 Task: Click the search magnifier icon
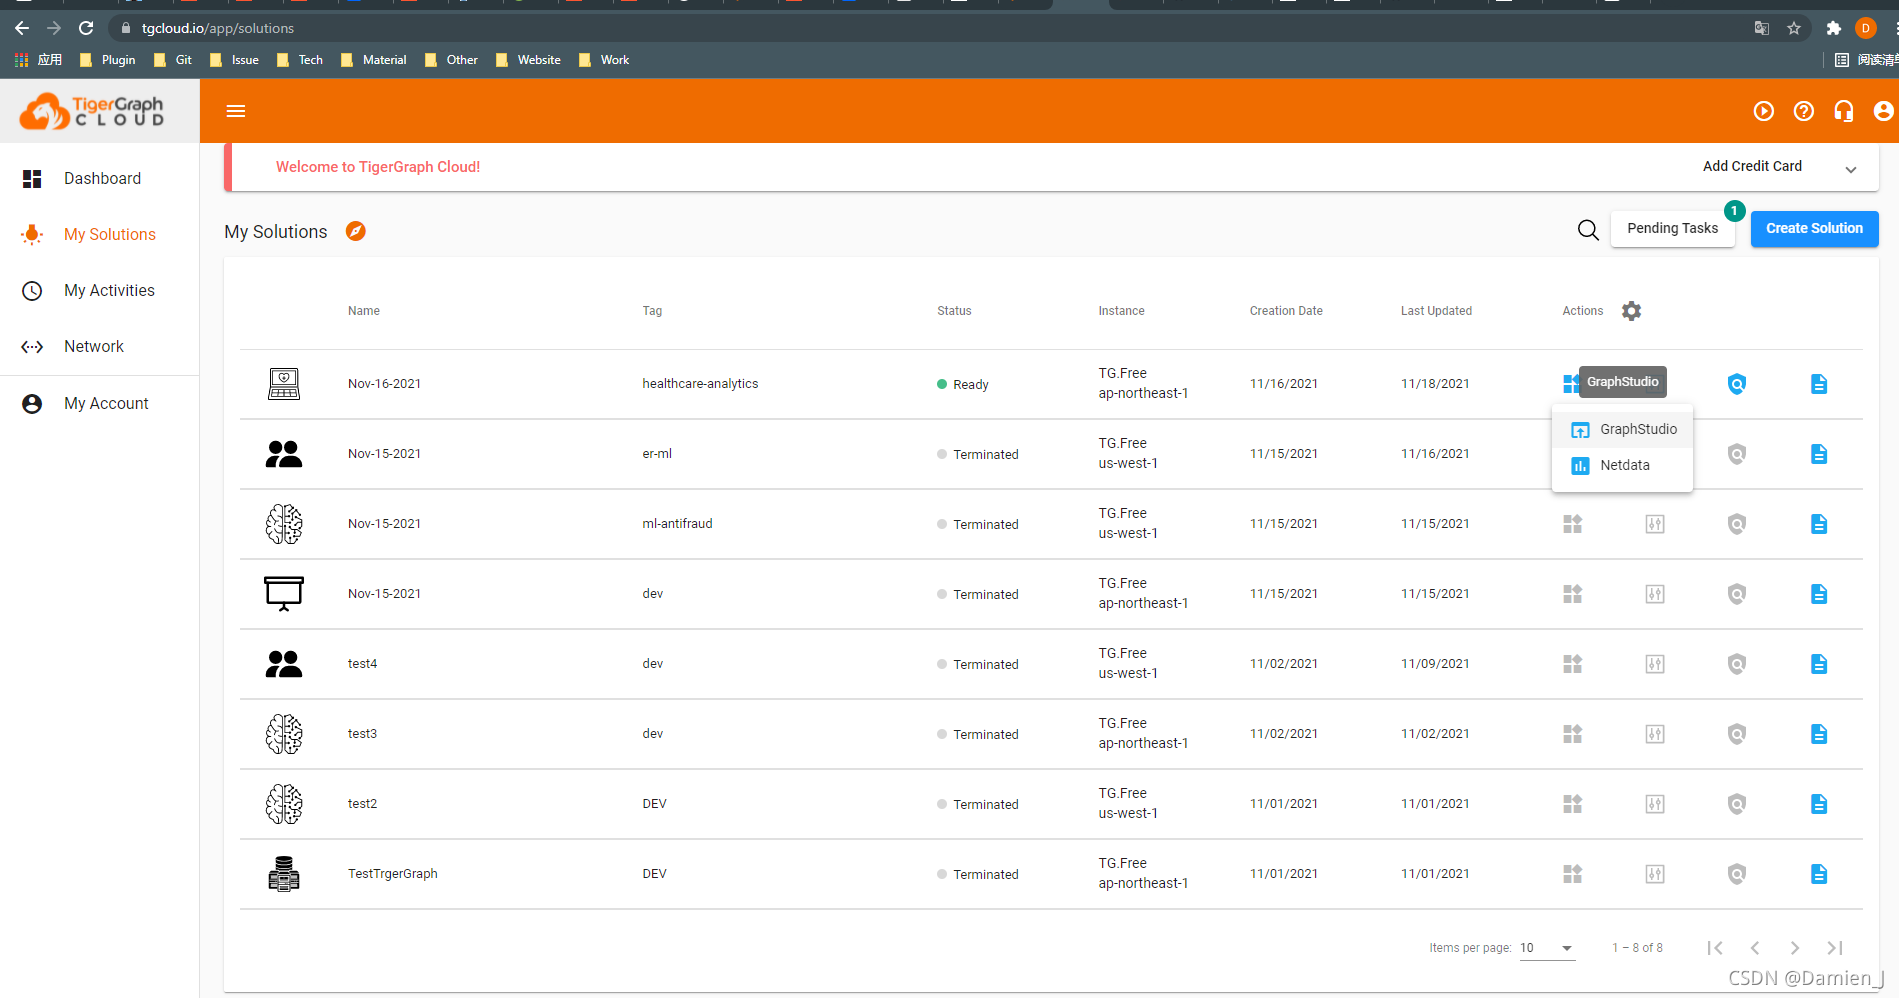coord(1588,230)
